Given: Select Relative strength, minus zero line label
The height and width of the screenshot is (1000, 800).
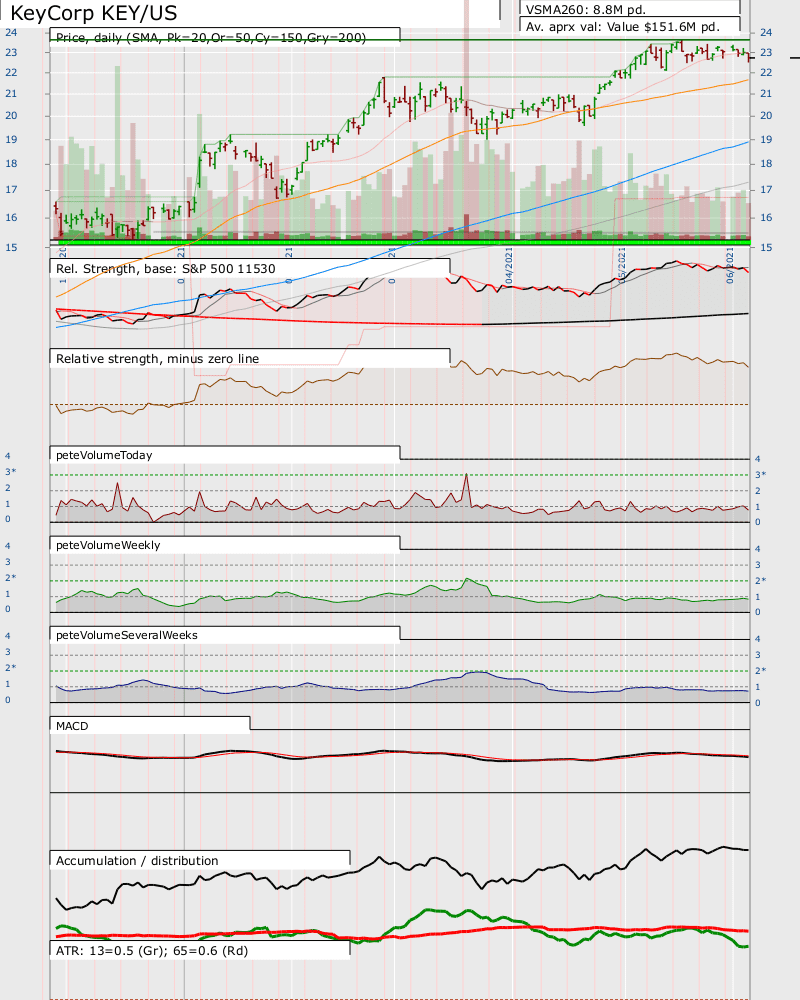Looking at the screenshot, I should pyautogui.click(x=158, y=358).
